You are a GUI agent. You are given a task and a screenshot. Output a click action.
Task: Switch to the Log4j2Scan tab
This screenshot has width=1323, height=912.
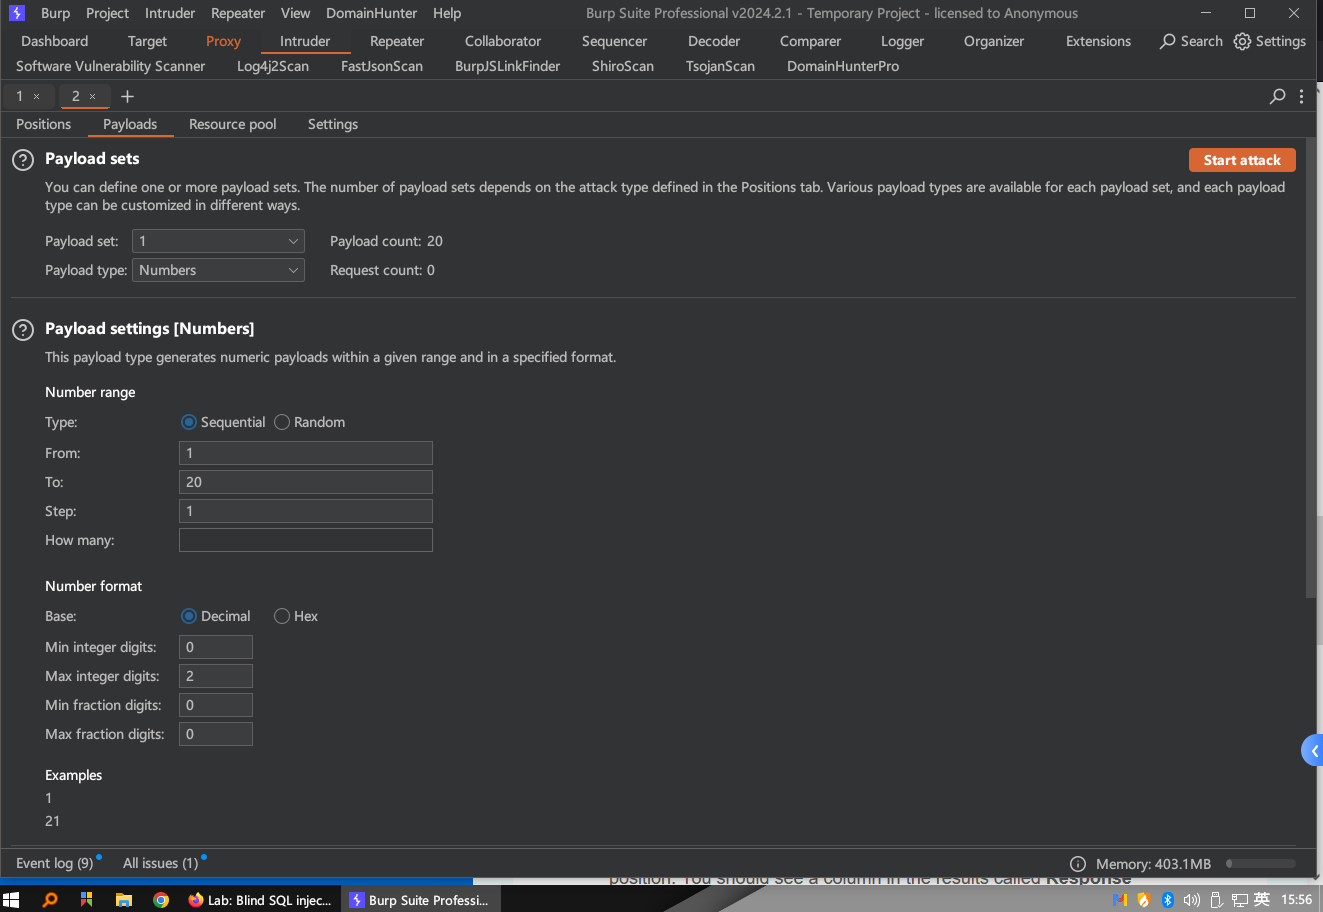(x=273, y=66)
